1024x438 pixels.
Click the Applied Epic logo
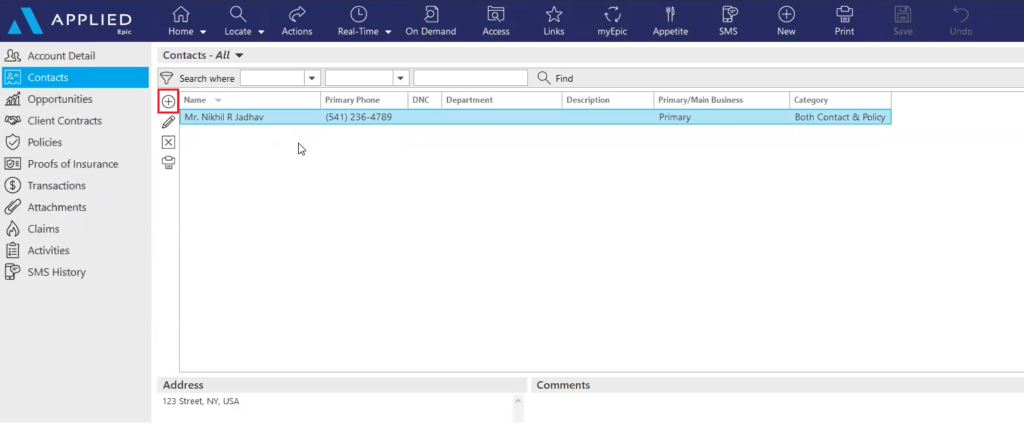(69, 21)
